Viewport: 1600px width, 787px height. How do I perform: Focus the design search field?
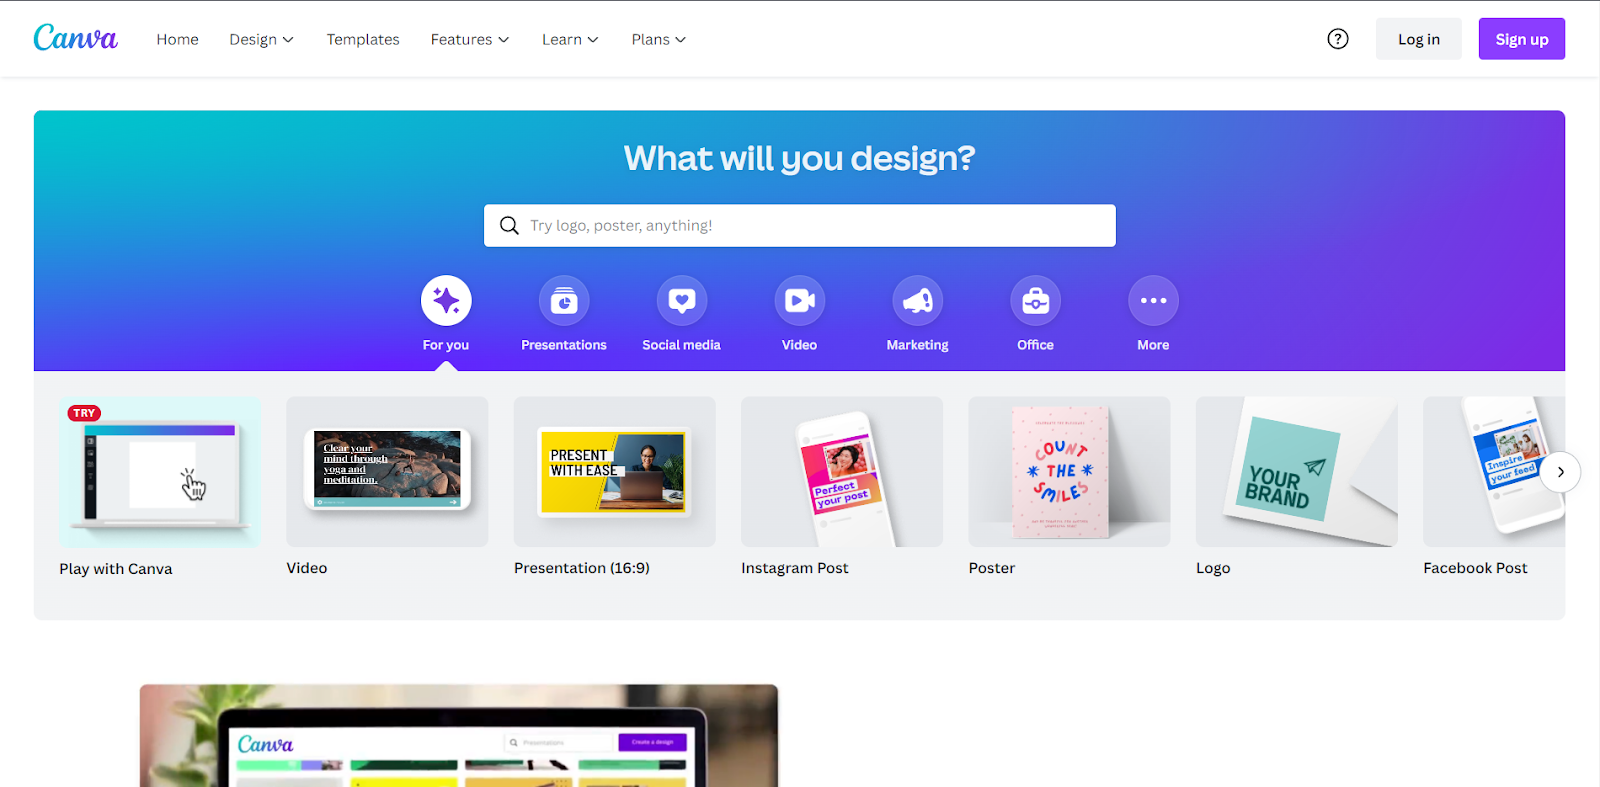[x=800, y=226]
